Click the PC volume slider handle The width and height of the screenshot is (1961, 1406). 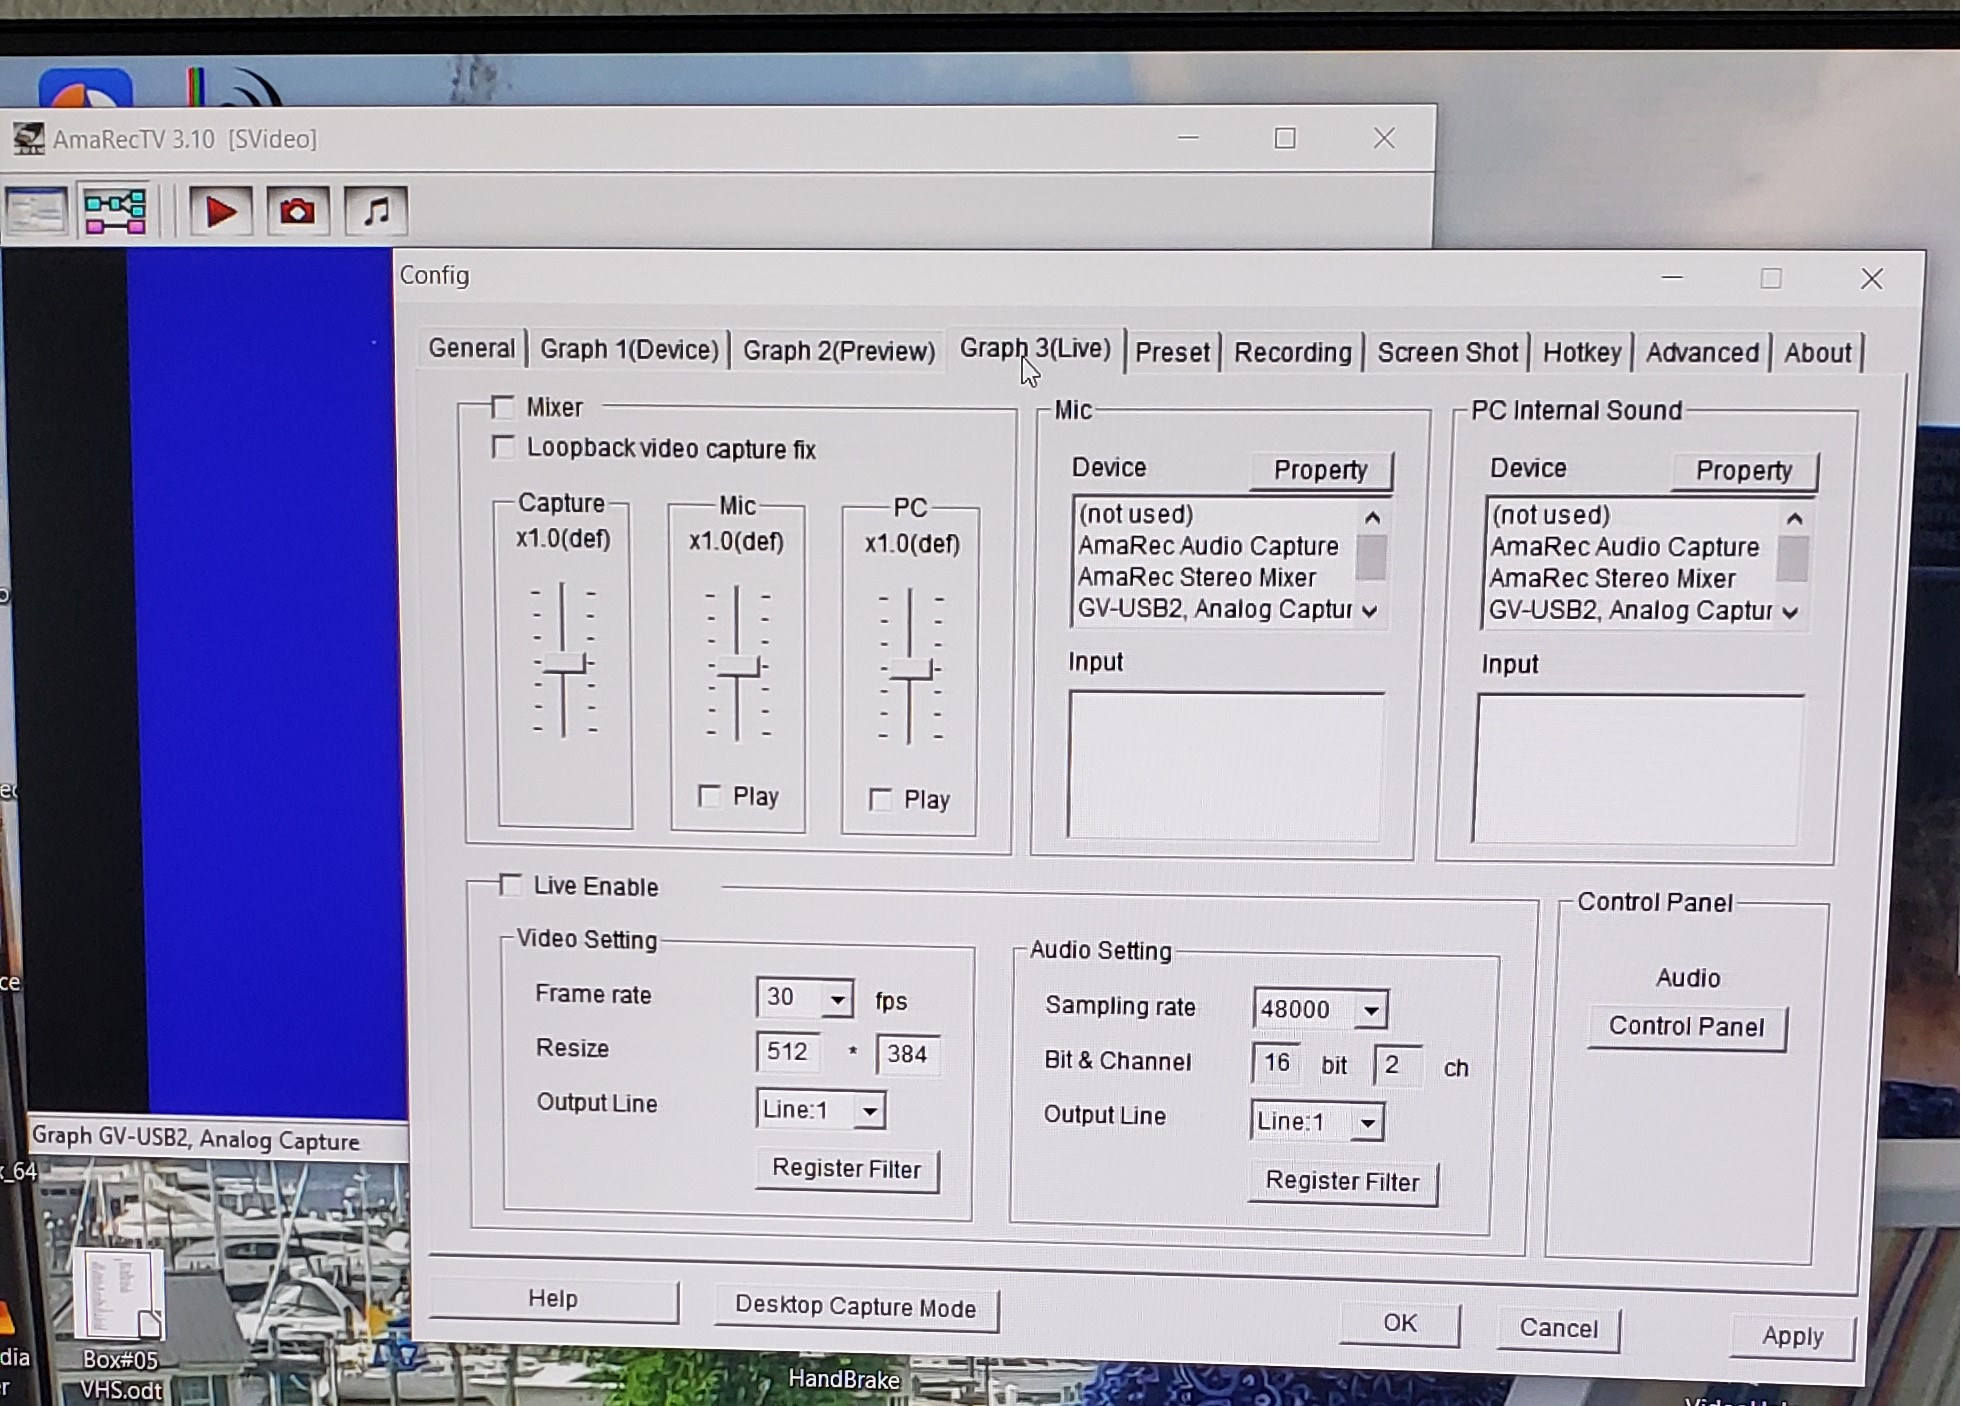910,669
